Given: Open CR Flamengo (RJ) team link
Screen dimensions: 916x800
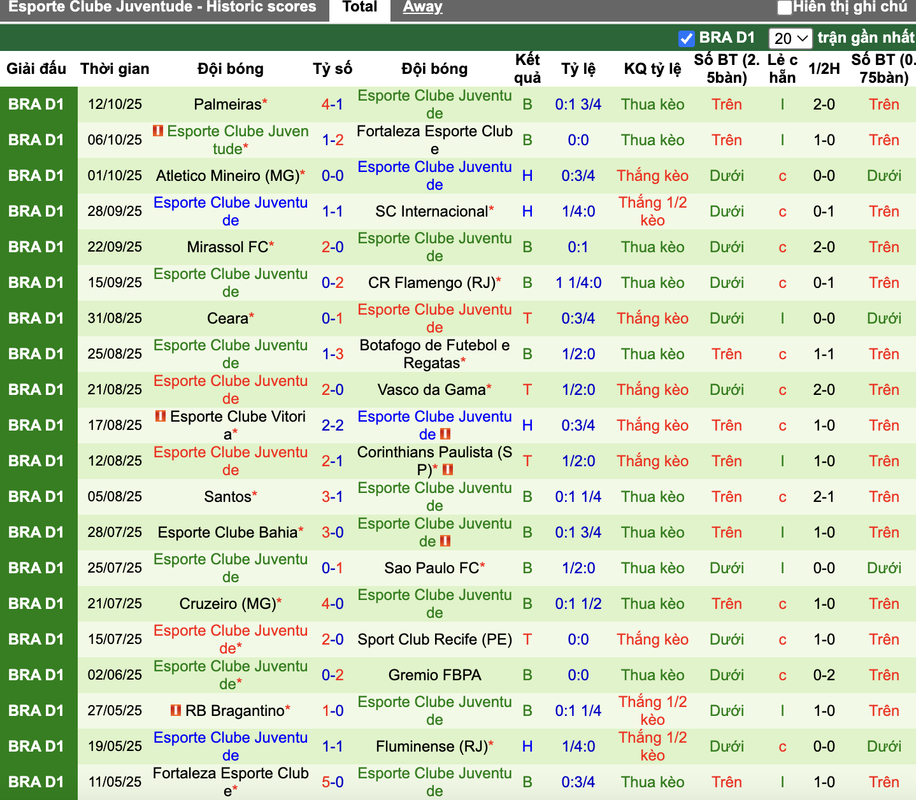Looking at the screenshot, I should coord(431,283).
